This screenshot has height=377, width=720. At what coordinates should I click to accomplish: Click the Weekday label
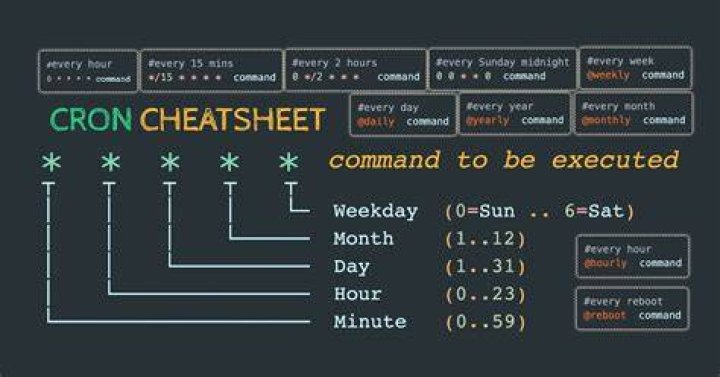[x=376, y=211]
